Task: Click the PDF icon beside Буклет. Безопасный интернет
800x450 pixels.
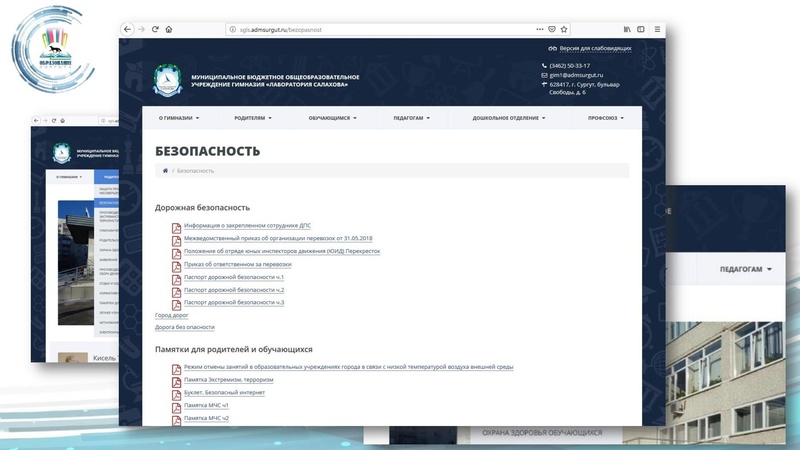Action: (176, 395)
